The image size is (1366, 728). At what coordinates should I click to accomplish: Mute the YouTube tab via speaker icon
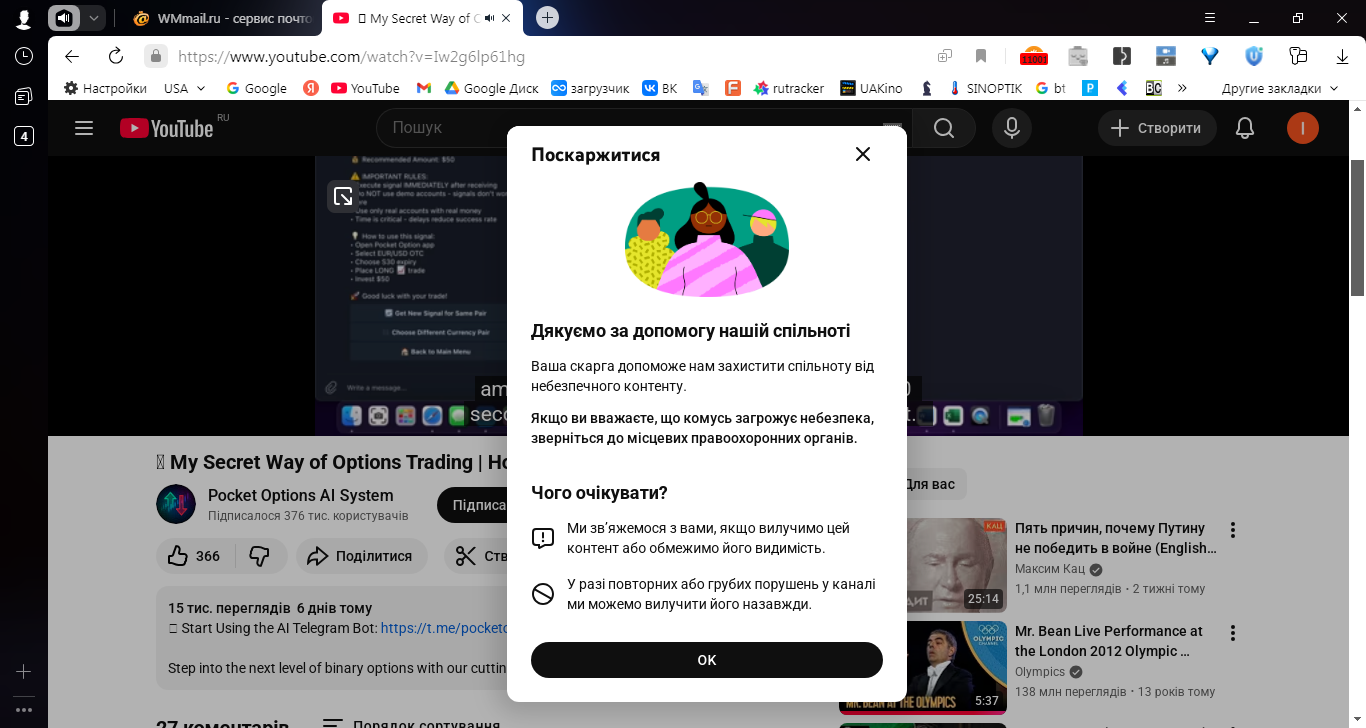(x=490, y=18)
